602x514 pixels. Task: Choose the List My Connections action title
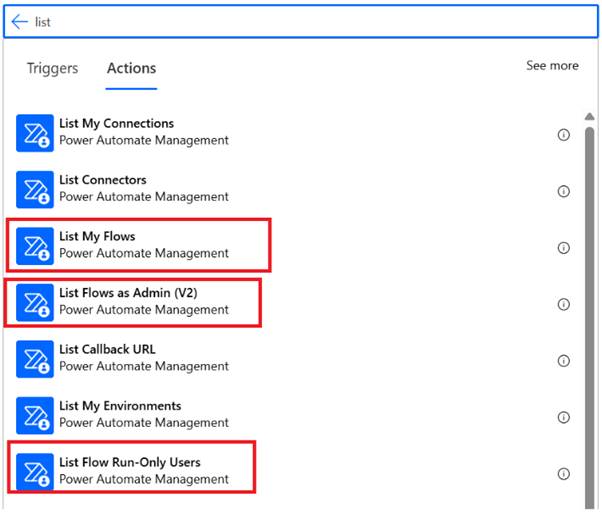pos(116,124)
